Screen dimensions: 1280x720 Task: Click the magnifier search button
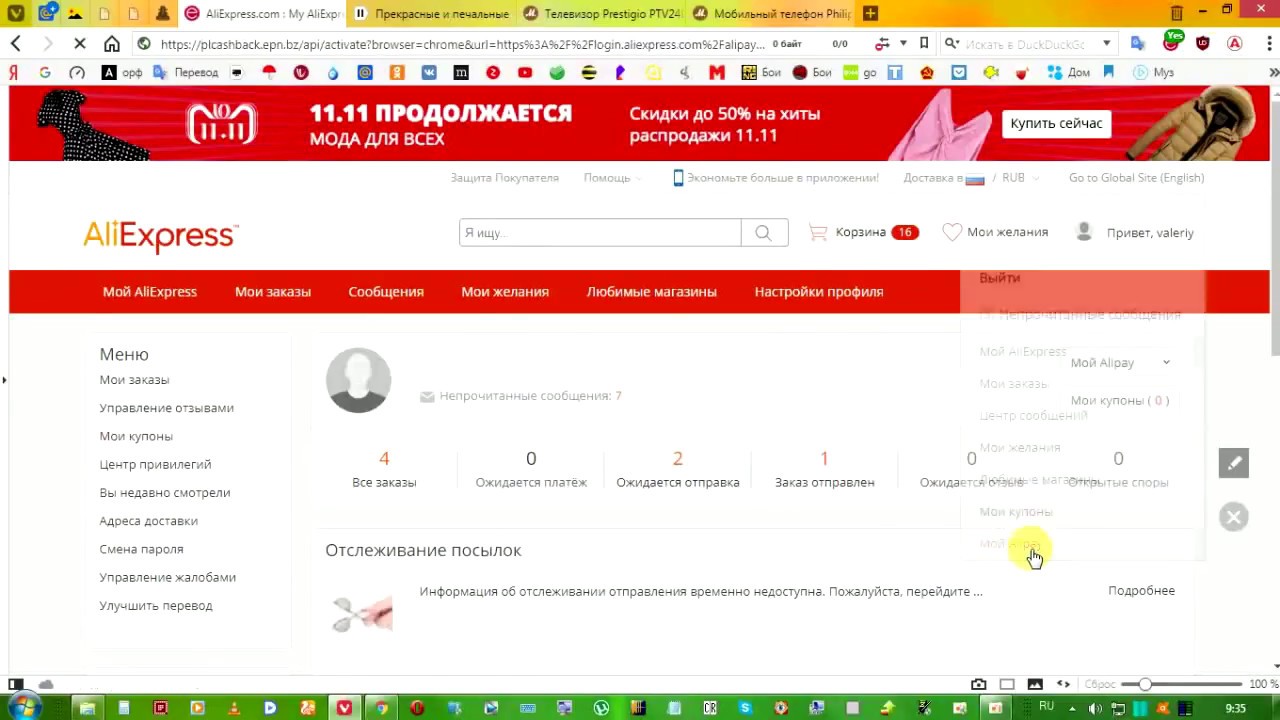(764, 232)
